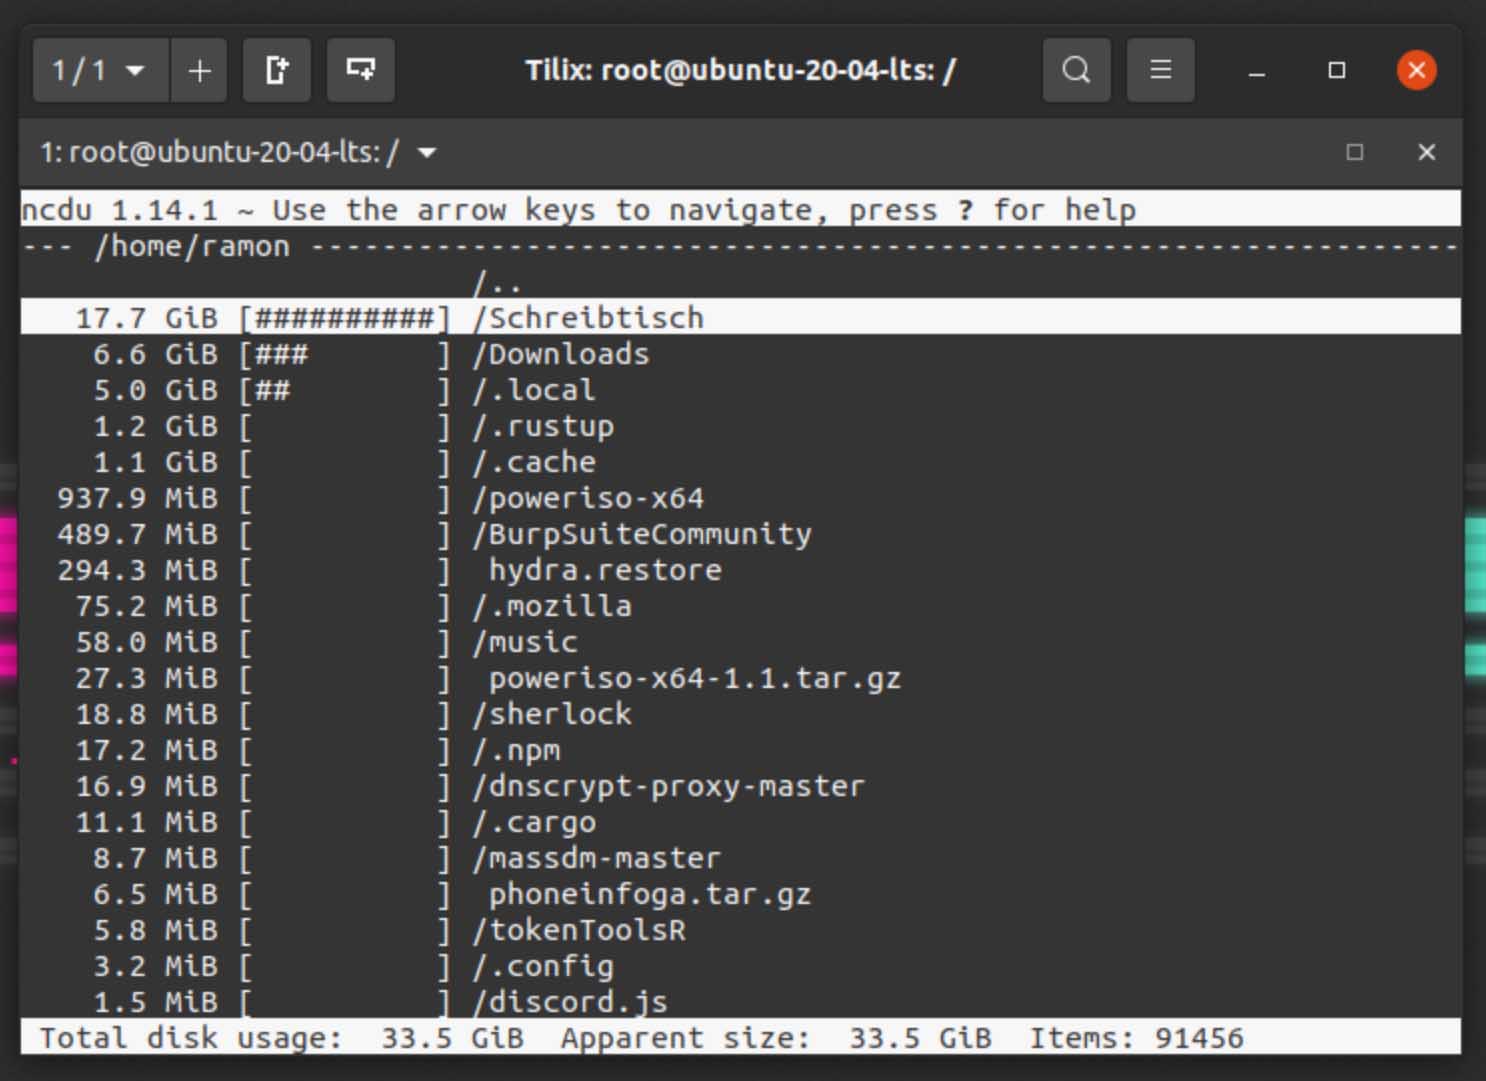Select the /.local directory entry
The image size is (1486, 1081).
(x=741, y=390)
